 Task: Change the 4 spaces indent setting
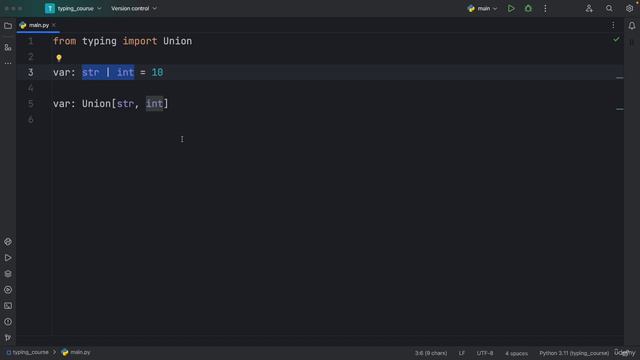(516, 353)
